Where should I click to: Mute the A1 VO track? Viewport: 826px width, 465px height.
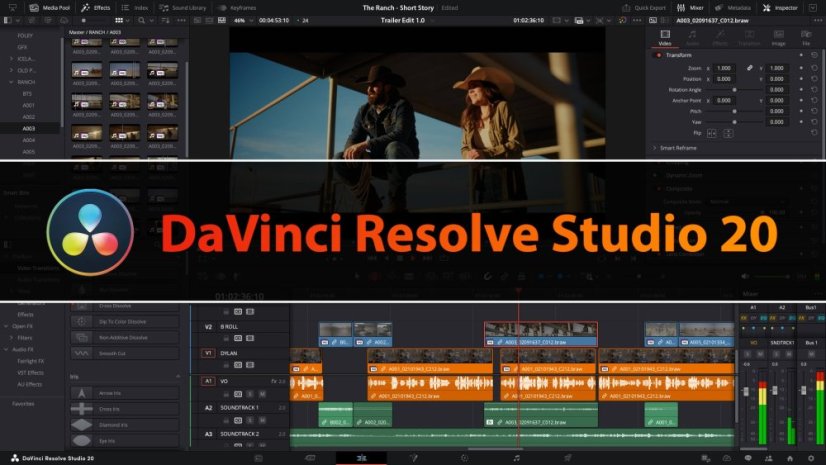click(262, 394)
